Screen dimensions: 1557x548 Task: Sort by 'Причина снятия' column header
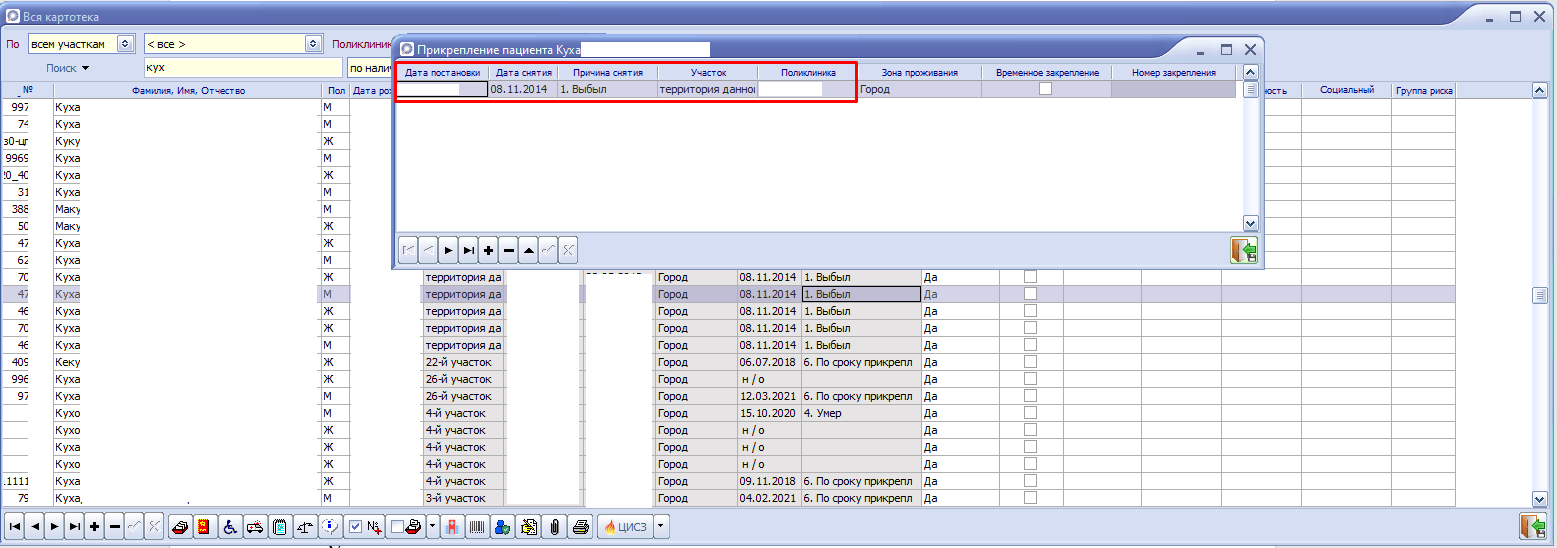[607, 73]
